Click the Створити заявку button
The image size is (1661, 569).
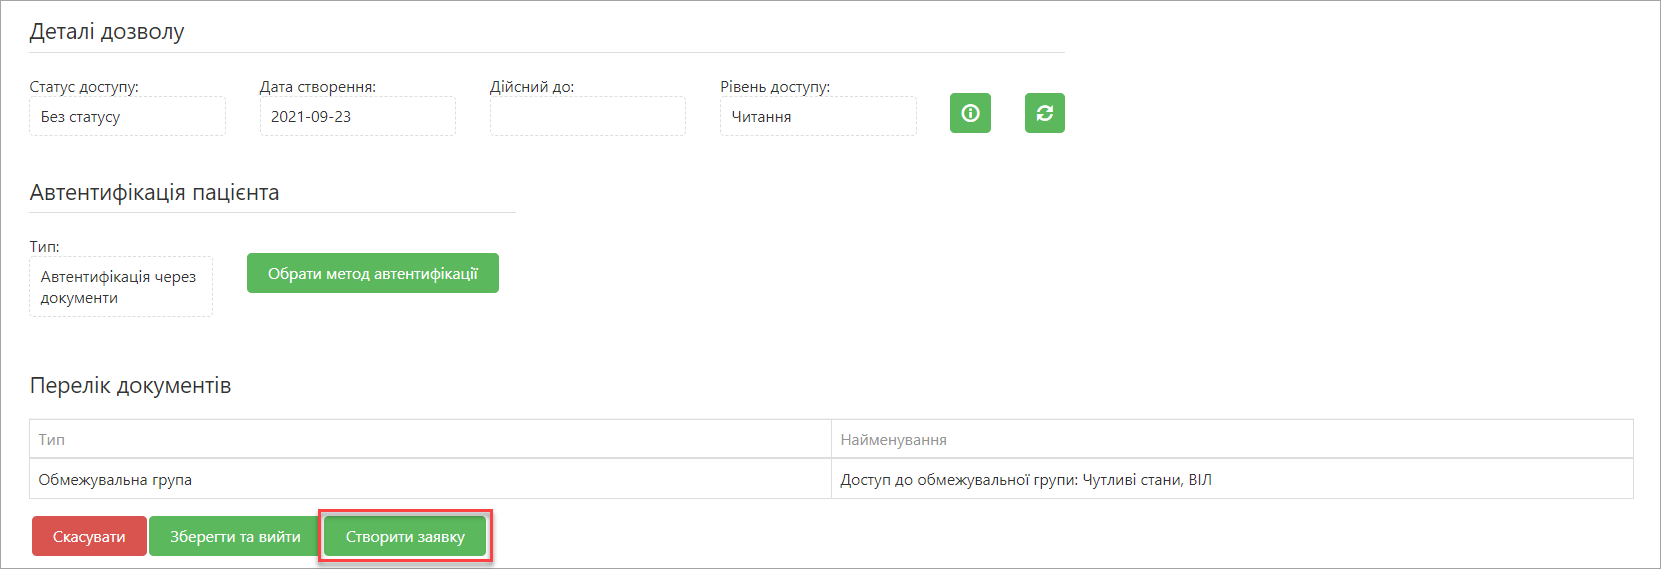[x=405, y=537]
